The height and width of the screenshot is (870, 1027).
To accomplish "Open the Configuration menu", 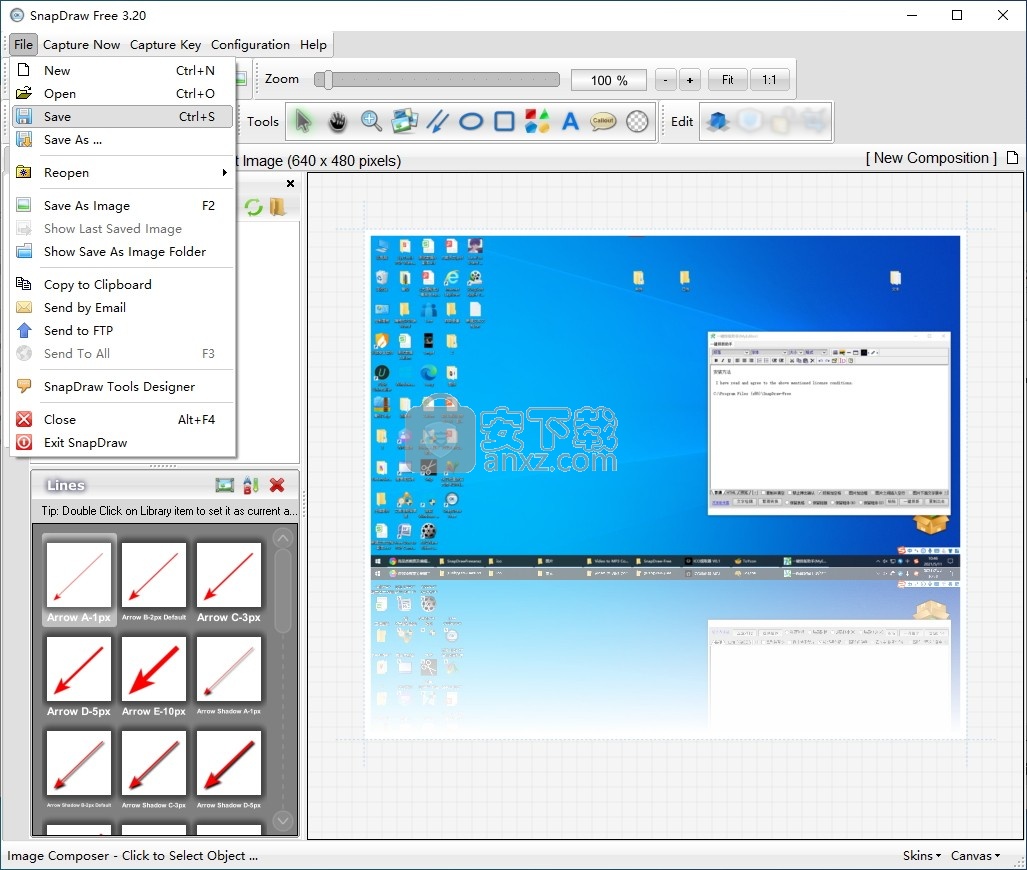I will (x=250, y=45).
